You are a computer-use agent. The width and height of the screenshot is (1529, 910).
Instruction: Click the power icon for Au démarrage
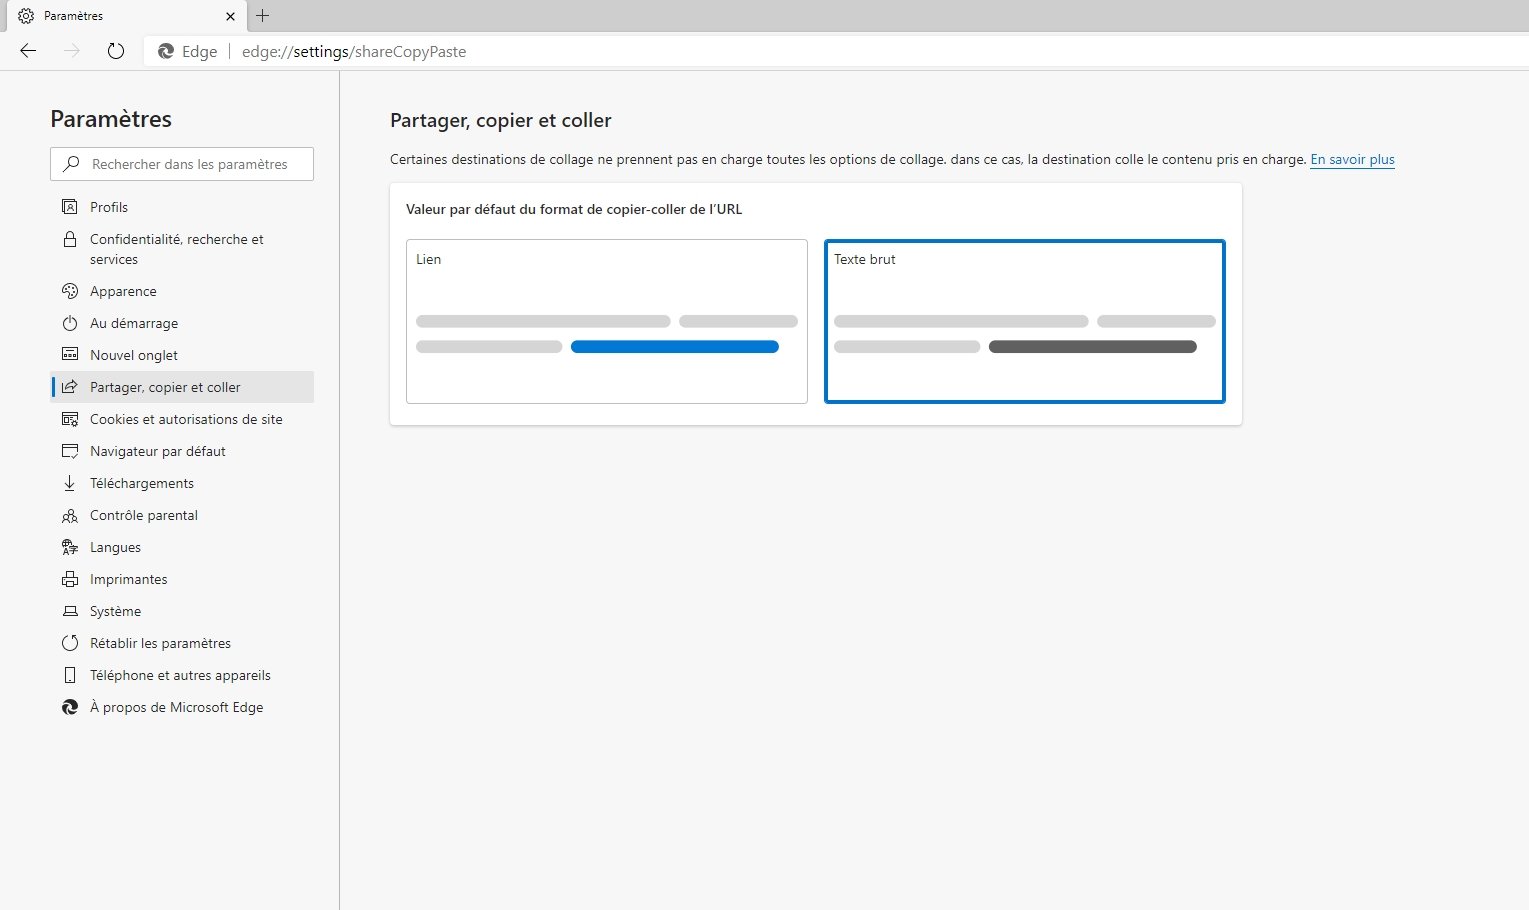[70, 323]
